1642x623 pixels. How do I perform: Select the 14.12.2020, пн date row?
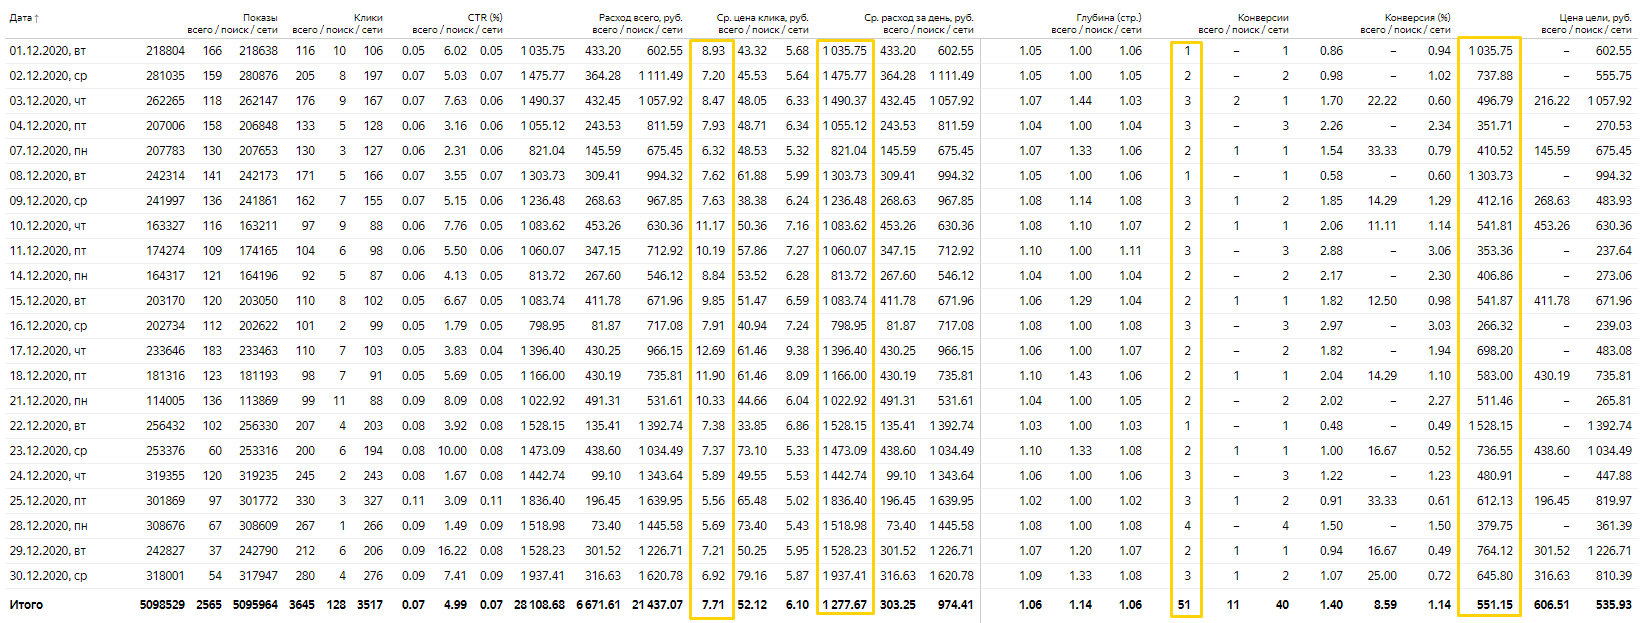[x=49, y=275]
